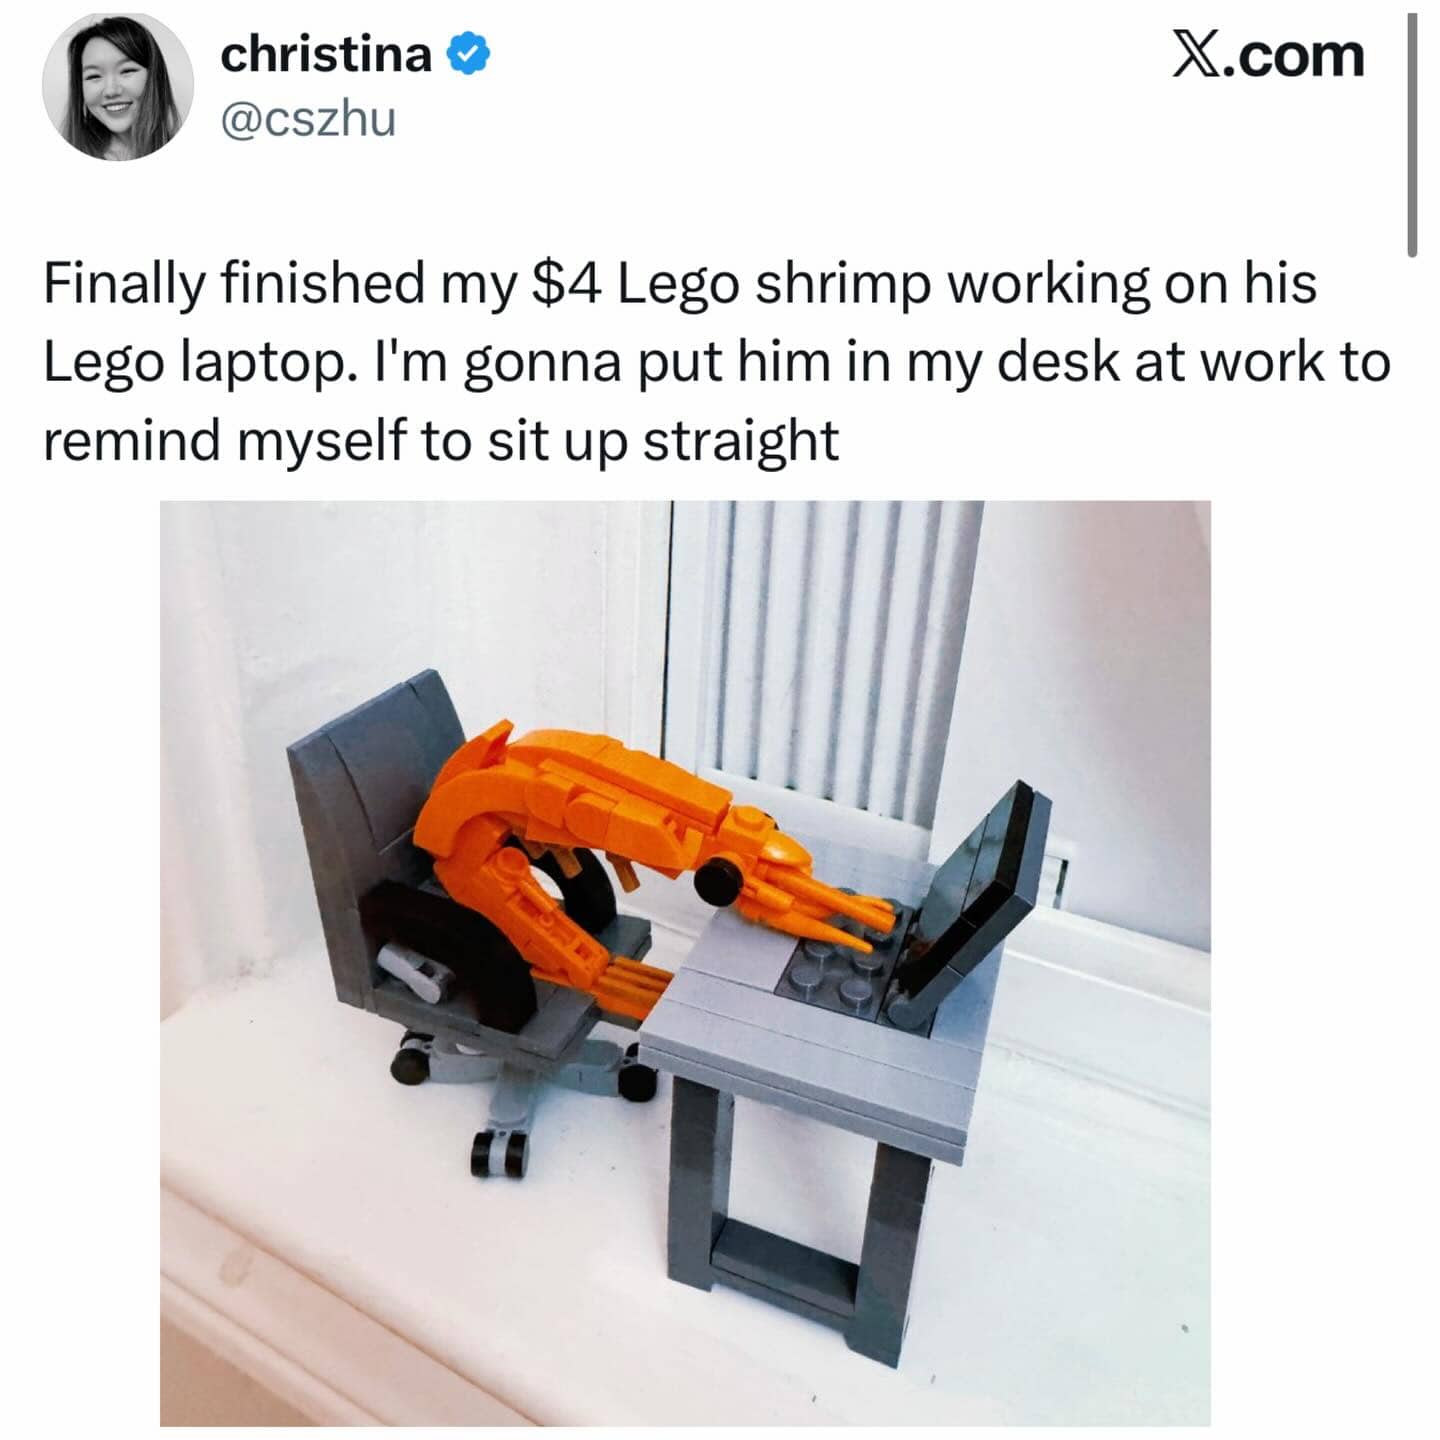
Task: Click the blue verified checkmark badge
Action: click(467, 54)
